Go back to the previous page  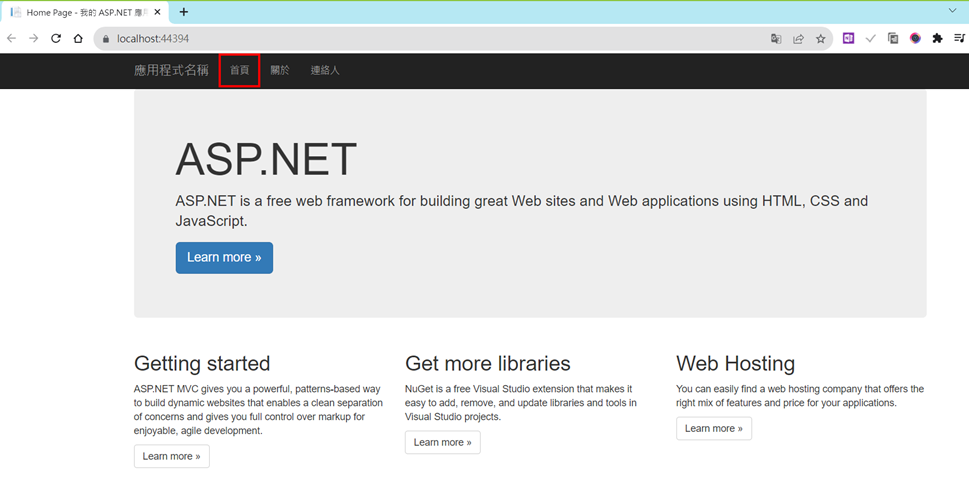pyautogui.click(x=12, y=38)
